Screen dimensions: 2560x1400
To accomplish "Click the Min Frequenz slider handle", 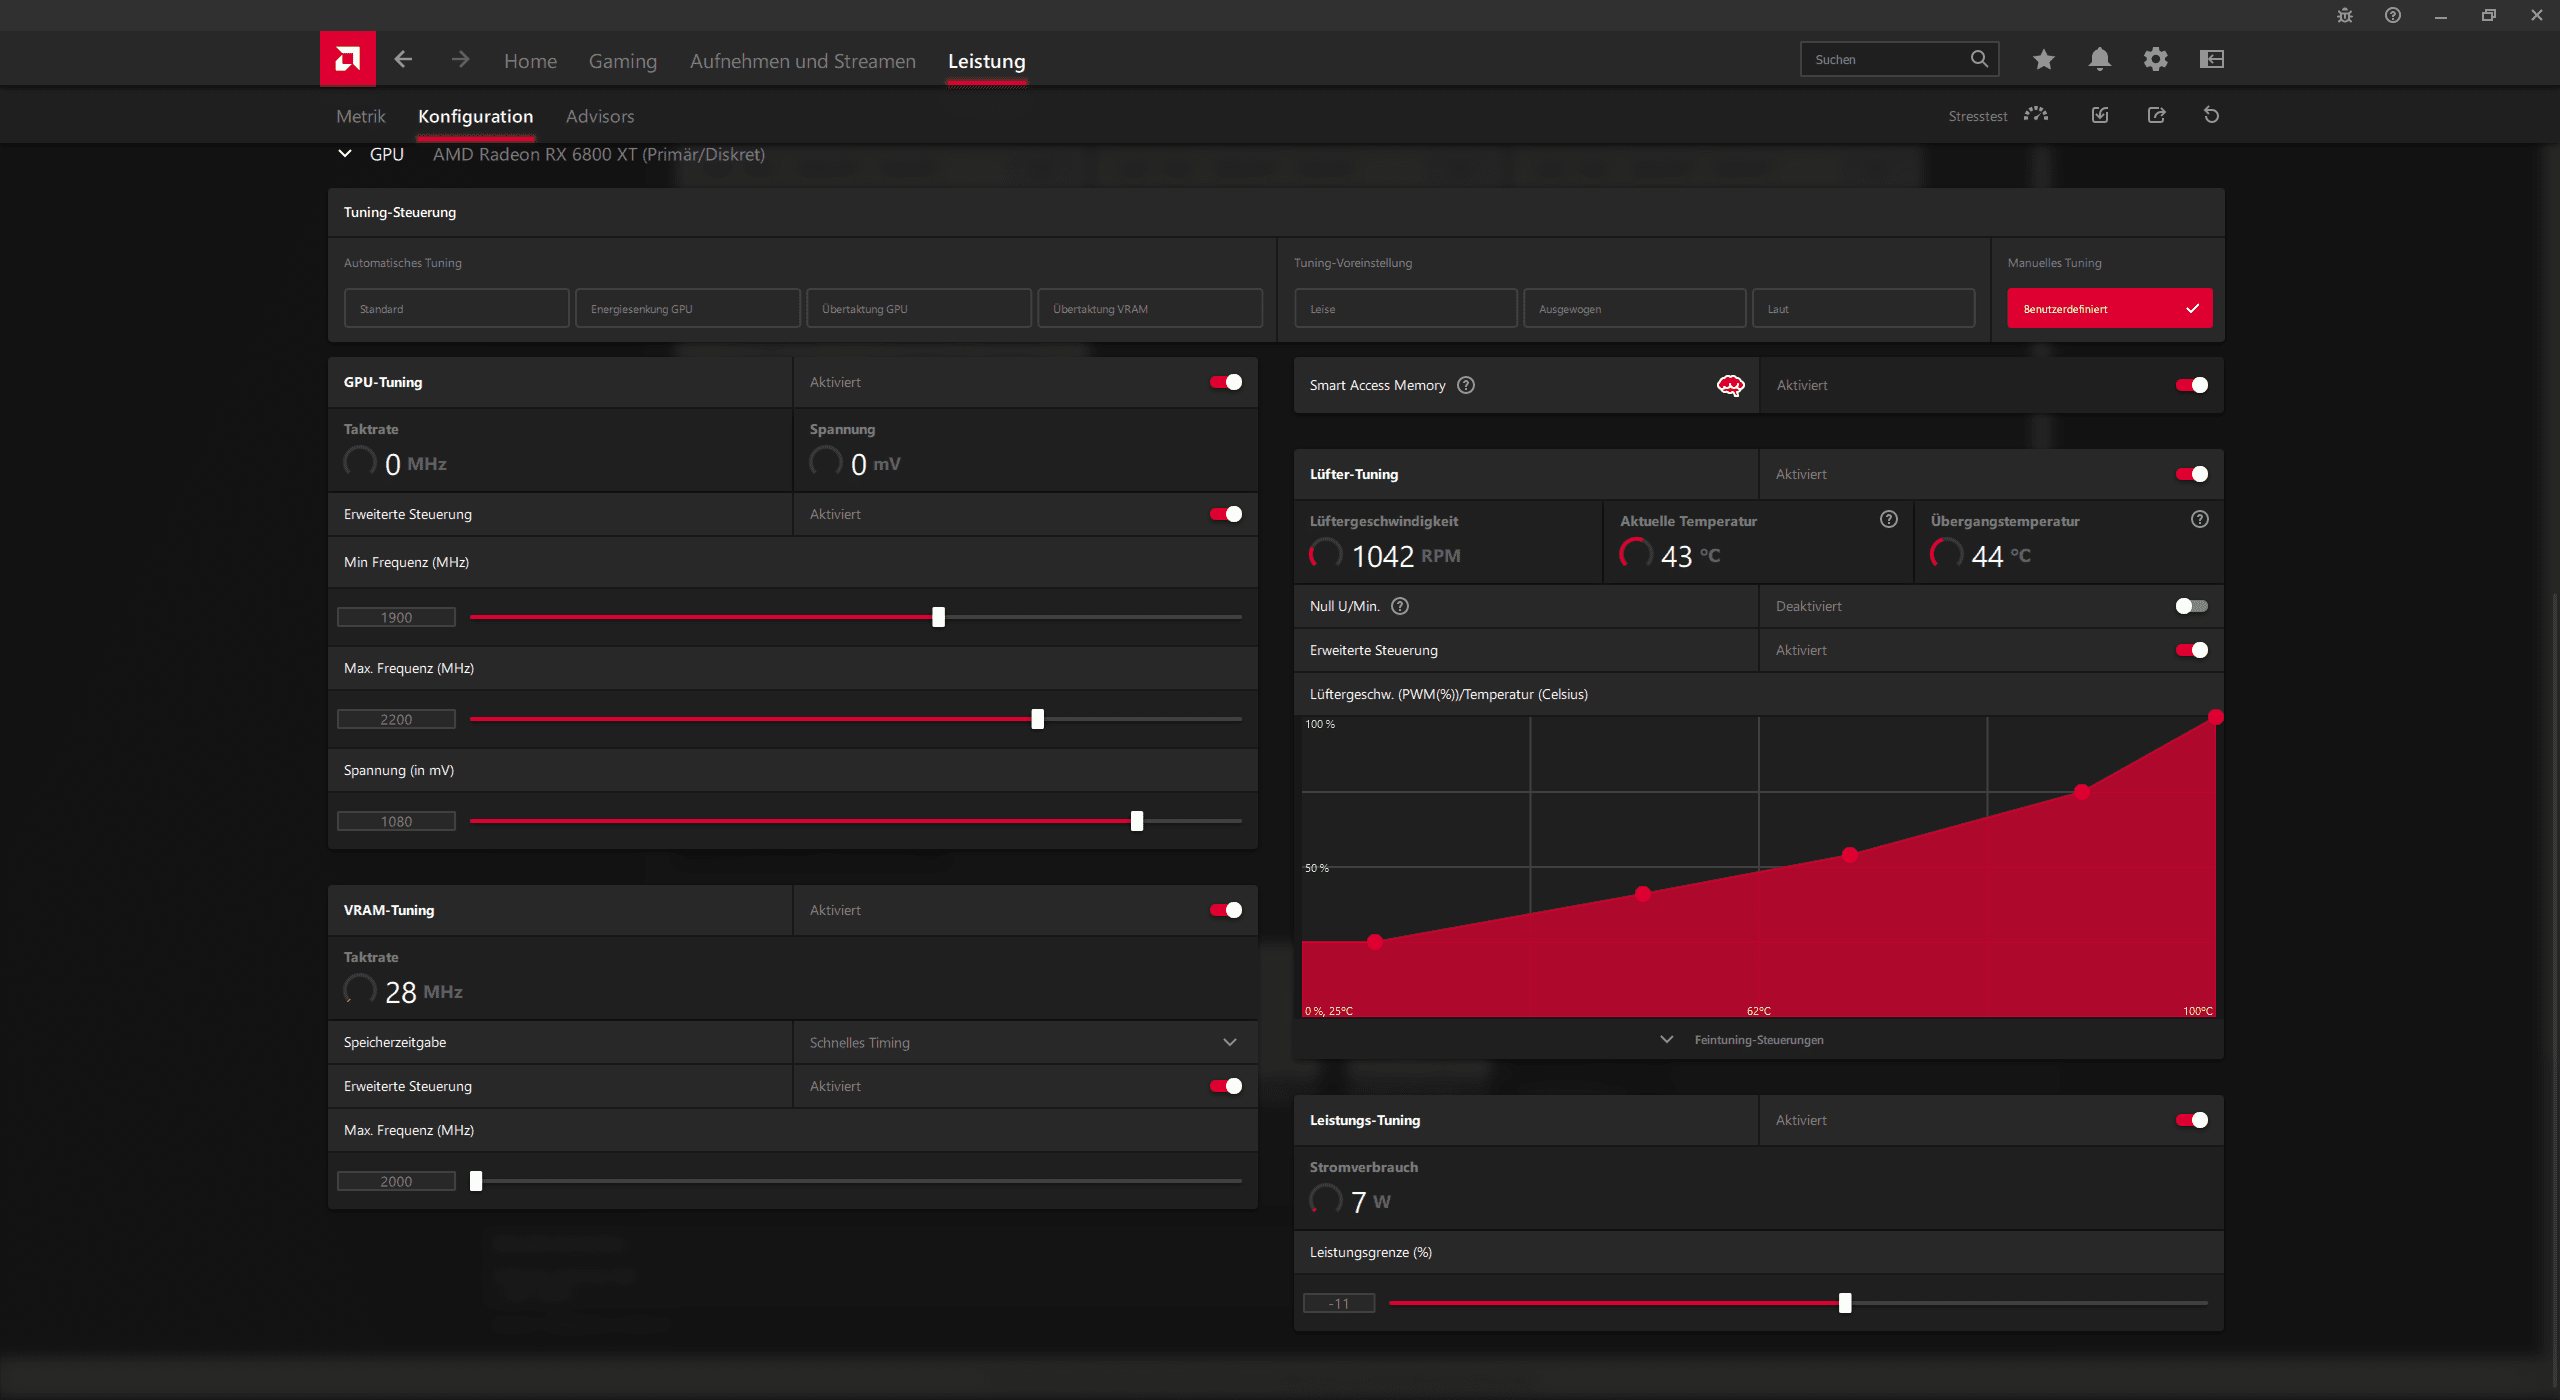I will (x=938, y=617).
